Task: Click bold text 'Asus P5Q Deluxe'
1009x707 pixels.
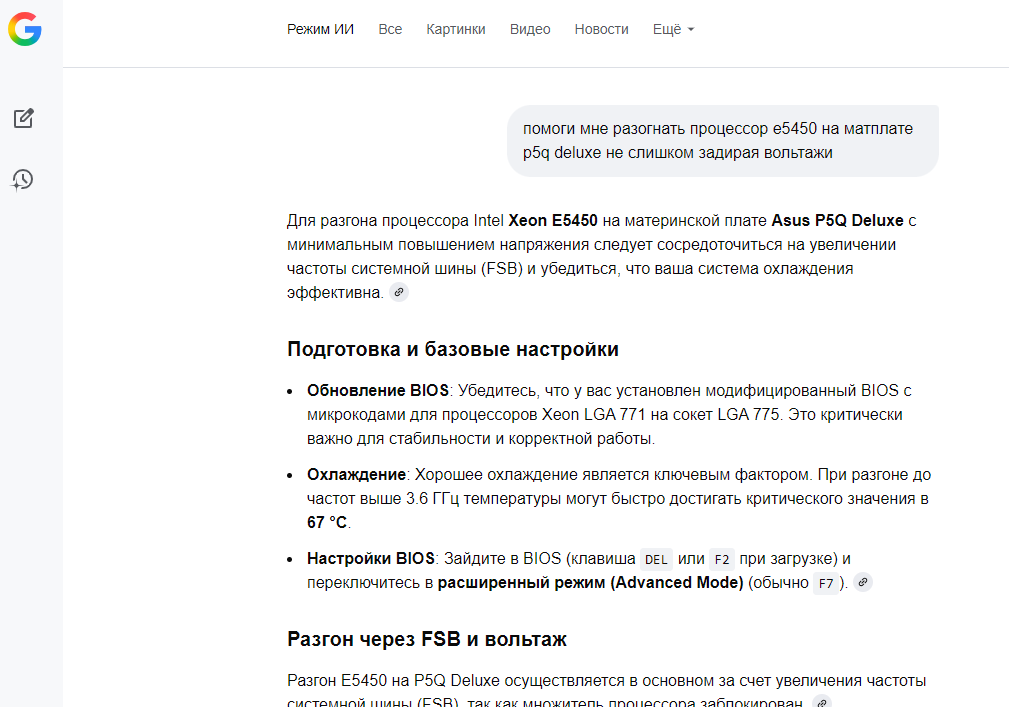Action: coord(837,221)
